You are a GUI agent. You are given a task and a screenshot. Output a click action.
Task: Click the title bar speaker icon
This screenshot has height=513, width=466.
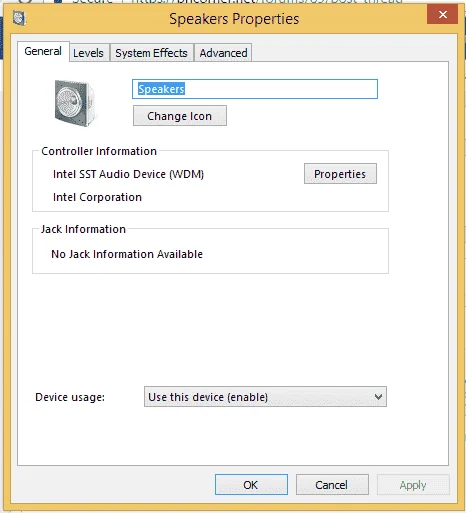pyautogui.click(x=19, y=18)
